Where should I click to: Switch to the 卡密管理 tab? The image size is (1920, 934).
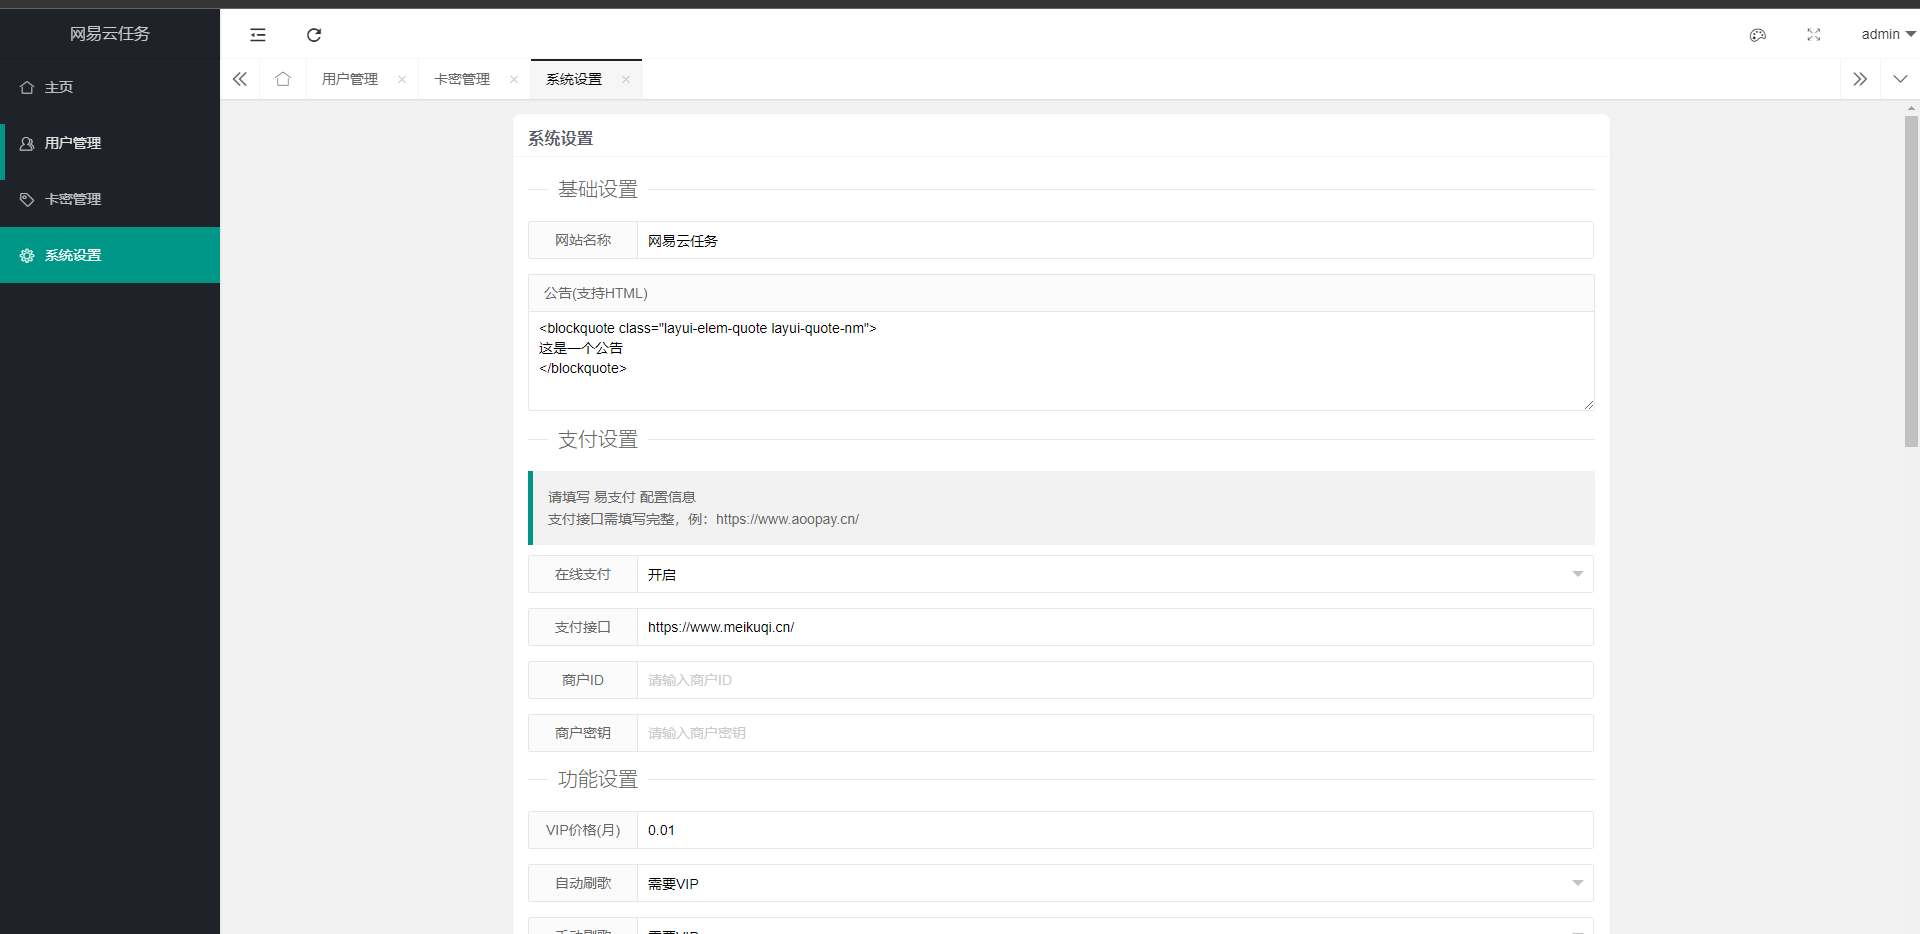click(462, 79)
